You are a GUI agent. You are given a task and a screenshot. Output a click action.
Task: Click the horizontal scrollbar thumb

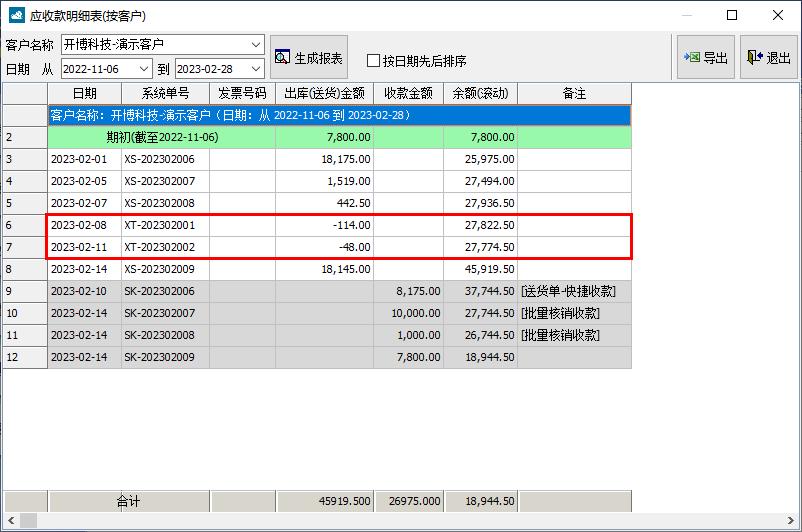pos(28,521)
